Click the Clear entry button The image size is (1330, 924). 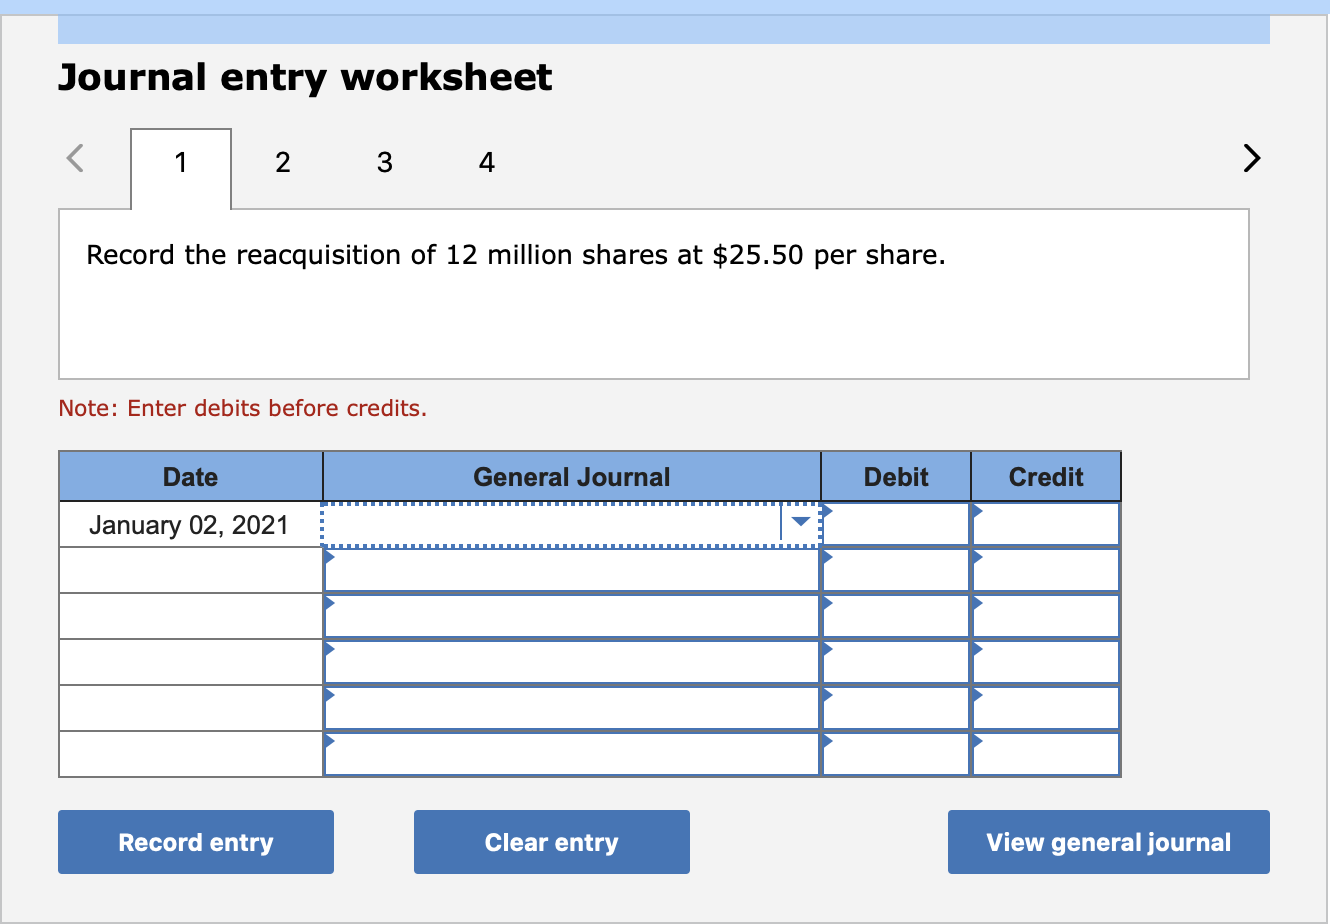point(552,842)
